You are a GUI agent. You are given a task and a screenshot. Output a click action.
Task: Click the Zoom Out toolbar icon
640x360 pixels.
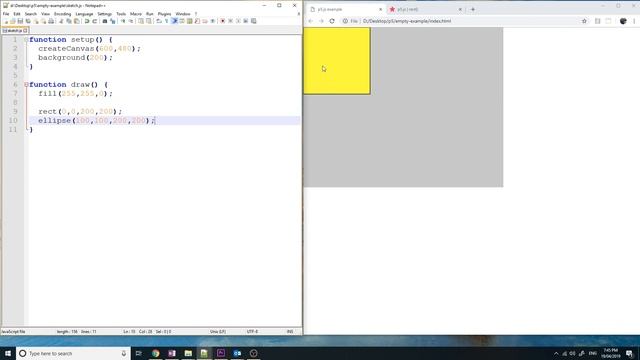click(131, 21)
